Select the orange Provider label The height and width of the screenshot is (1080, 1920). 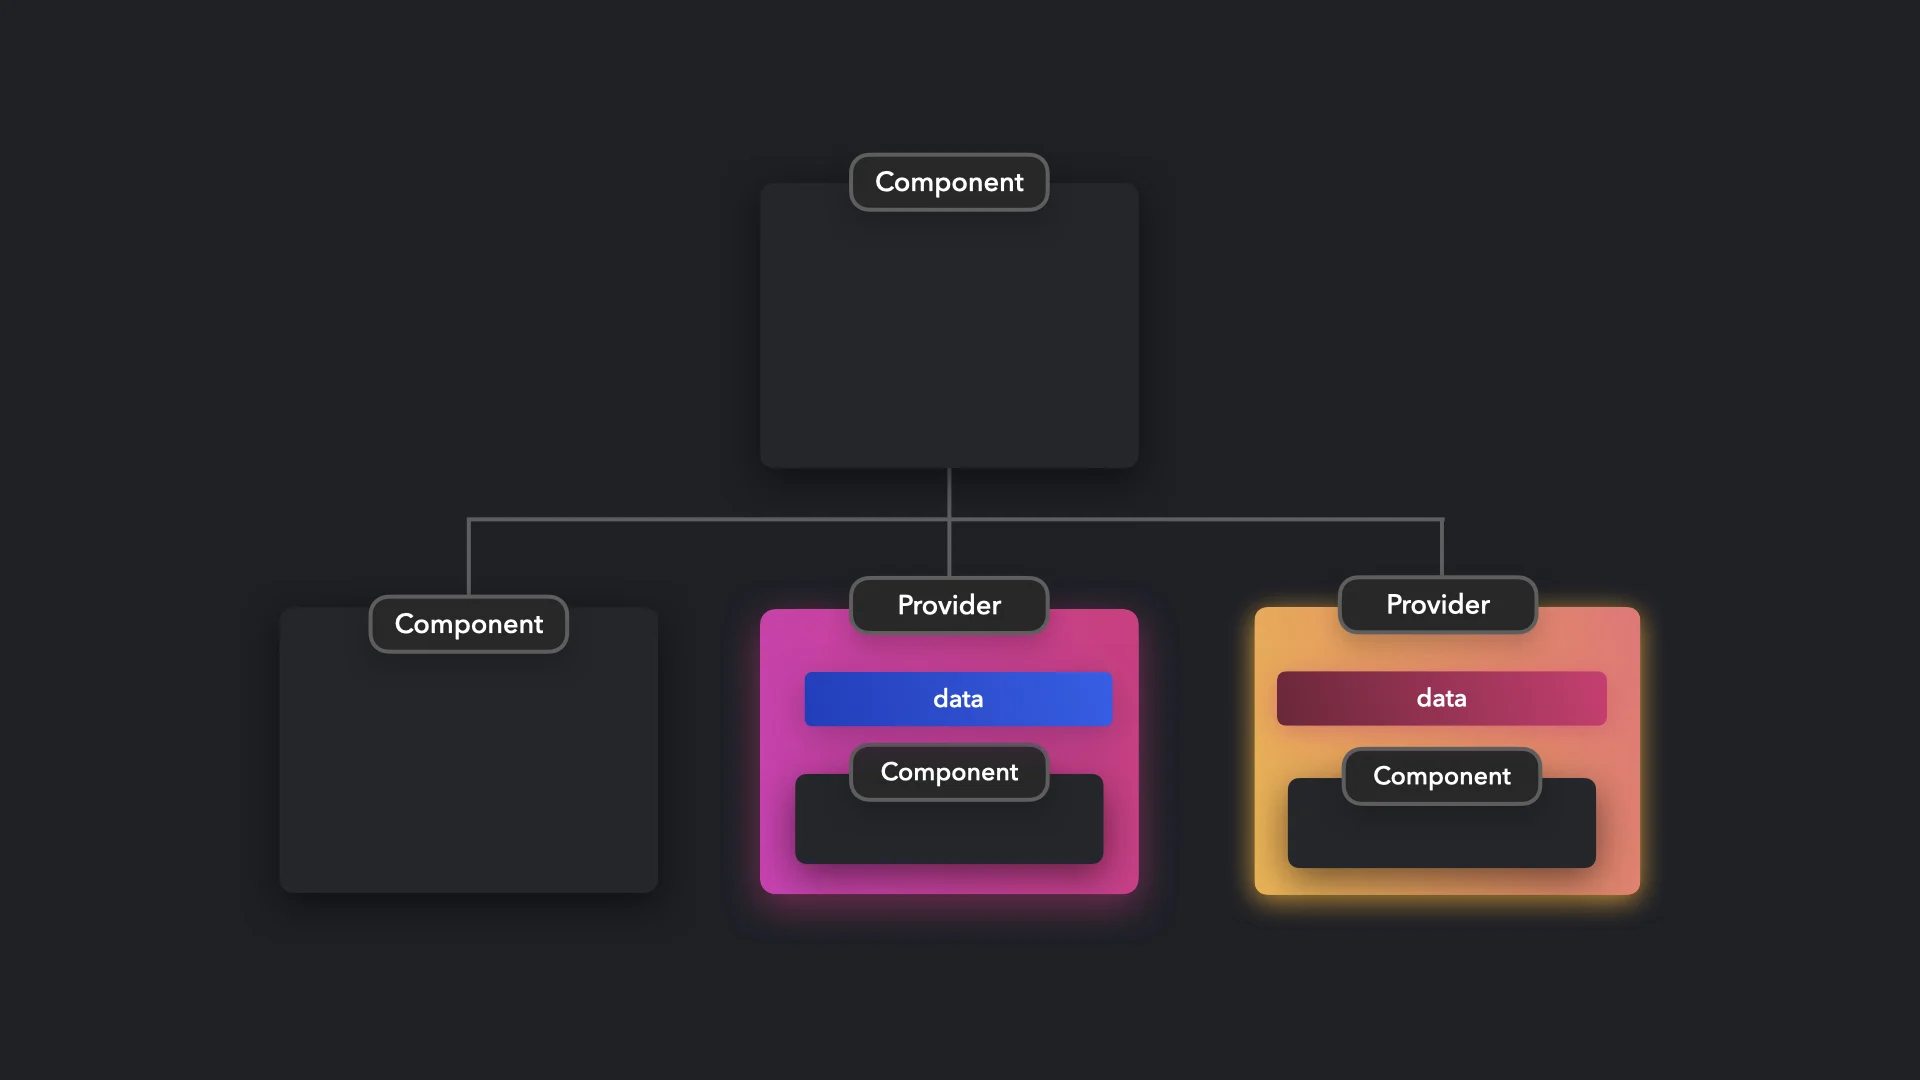pos(1437,605)
